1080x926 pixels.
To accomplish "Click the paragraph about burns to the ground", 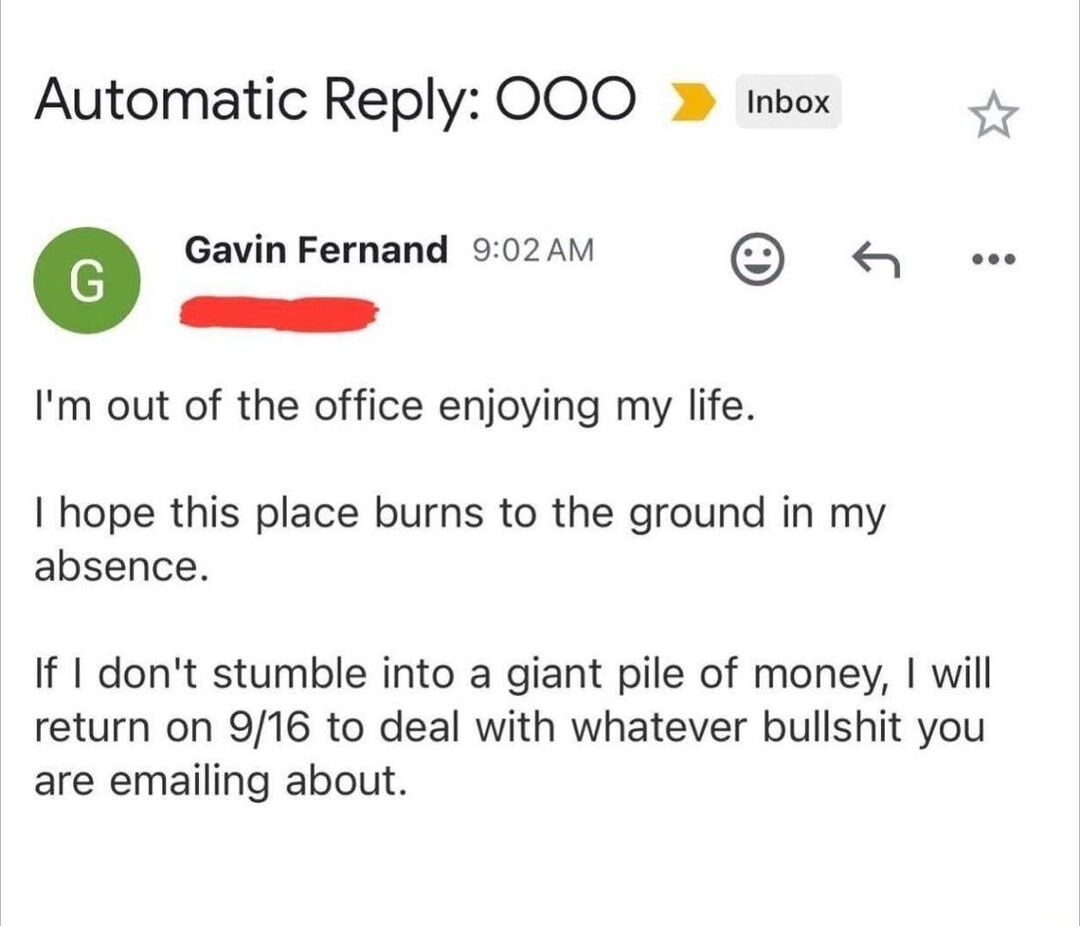I will 459,540.
